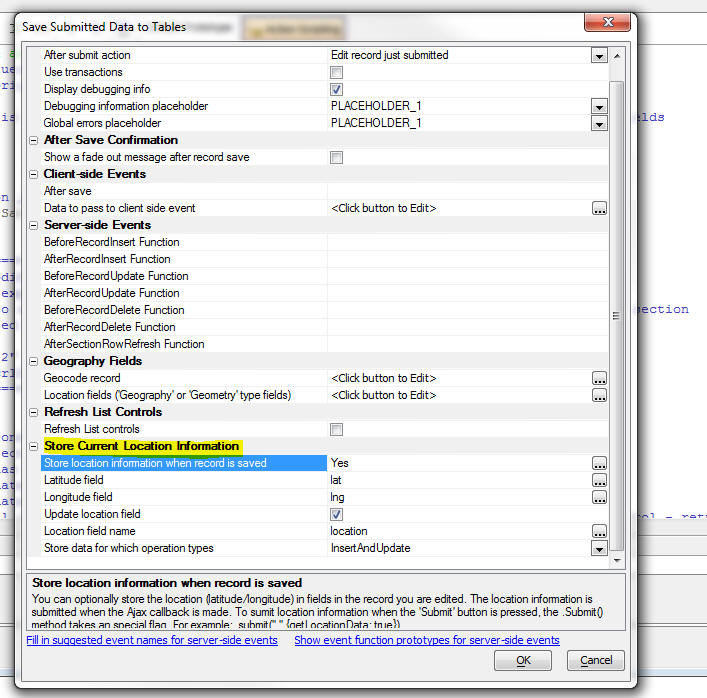Screen dimensions: 707x698
Task: Uncheck Update location field checkbox
Action: point(336,514)
